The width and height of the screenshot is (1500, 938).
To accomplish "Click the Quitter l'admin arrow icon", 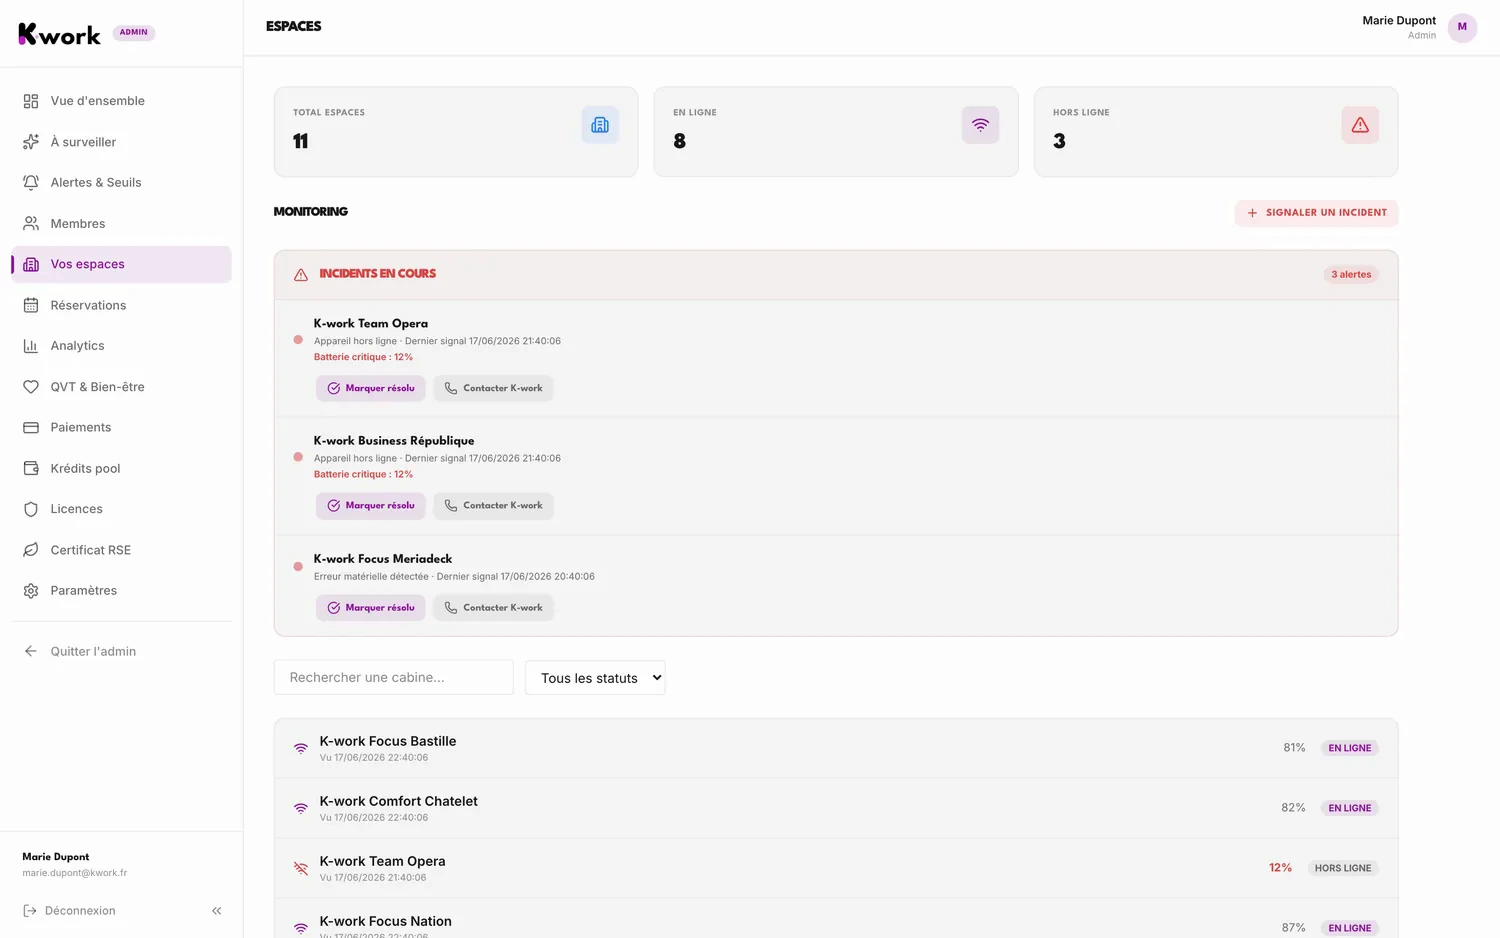I will tap(31, 651).
